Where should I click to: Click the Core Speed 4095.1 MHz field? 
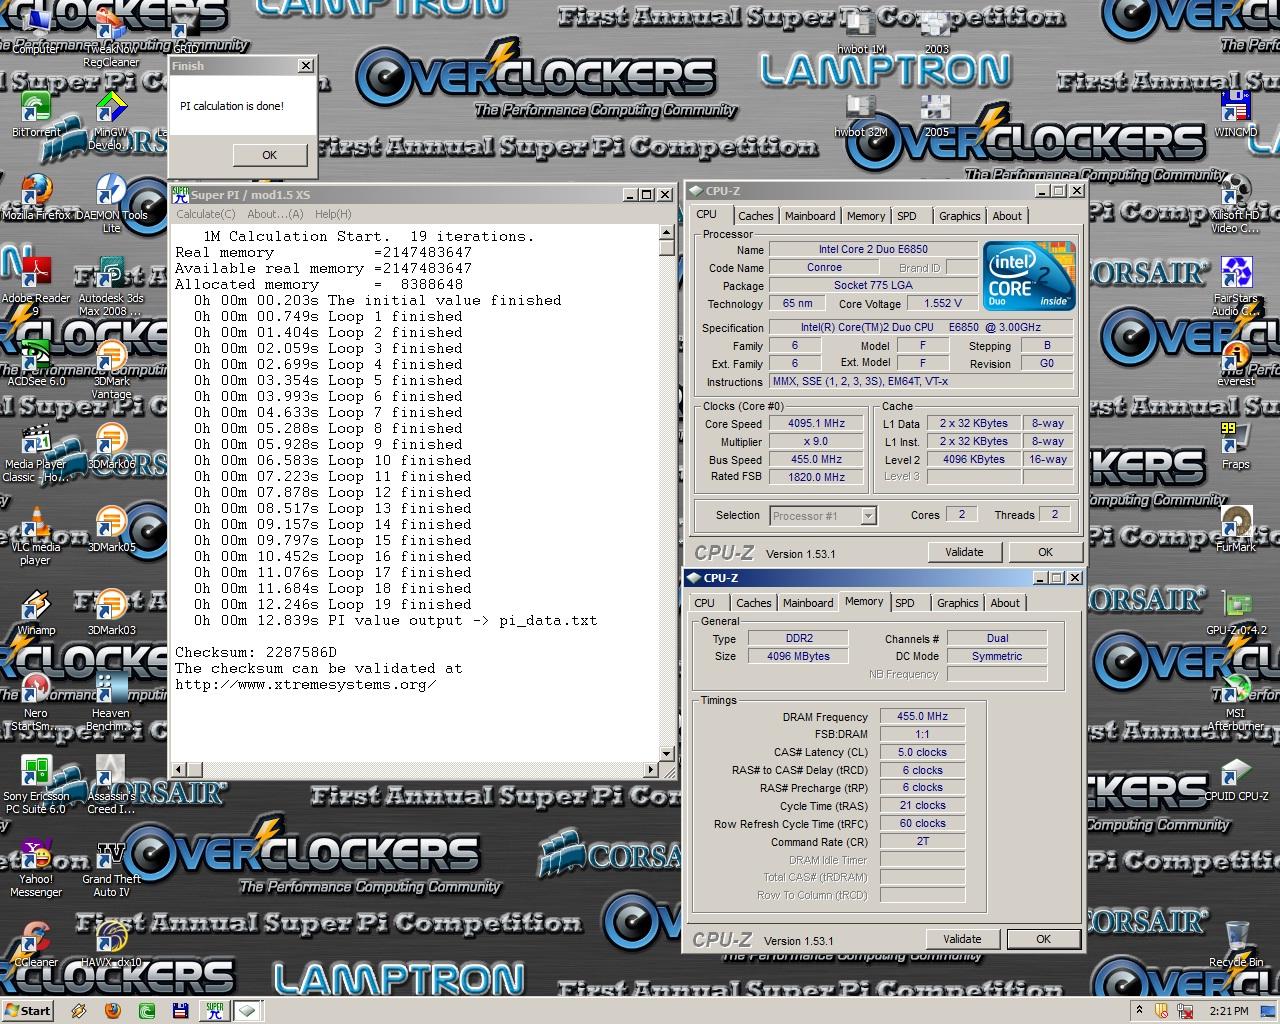[817, 424]
